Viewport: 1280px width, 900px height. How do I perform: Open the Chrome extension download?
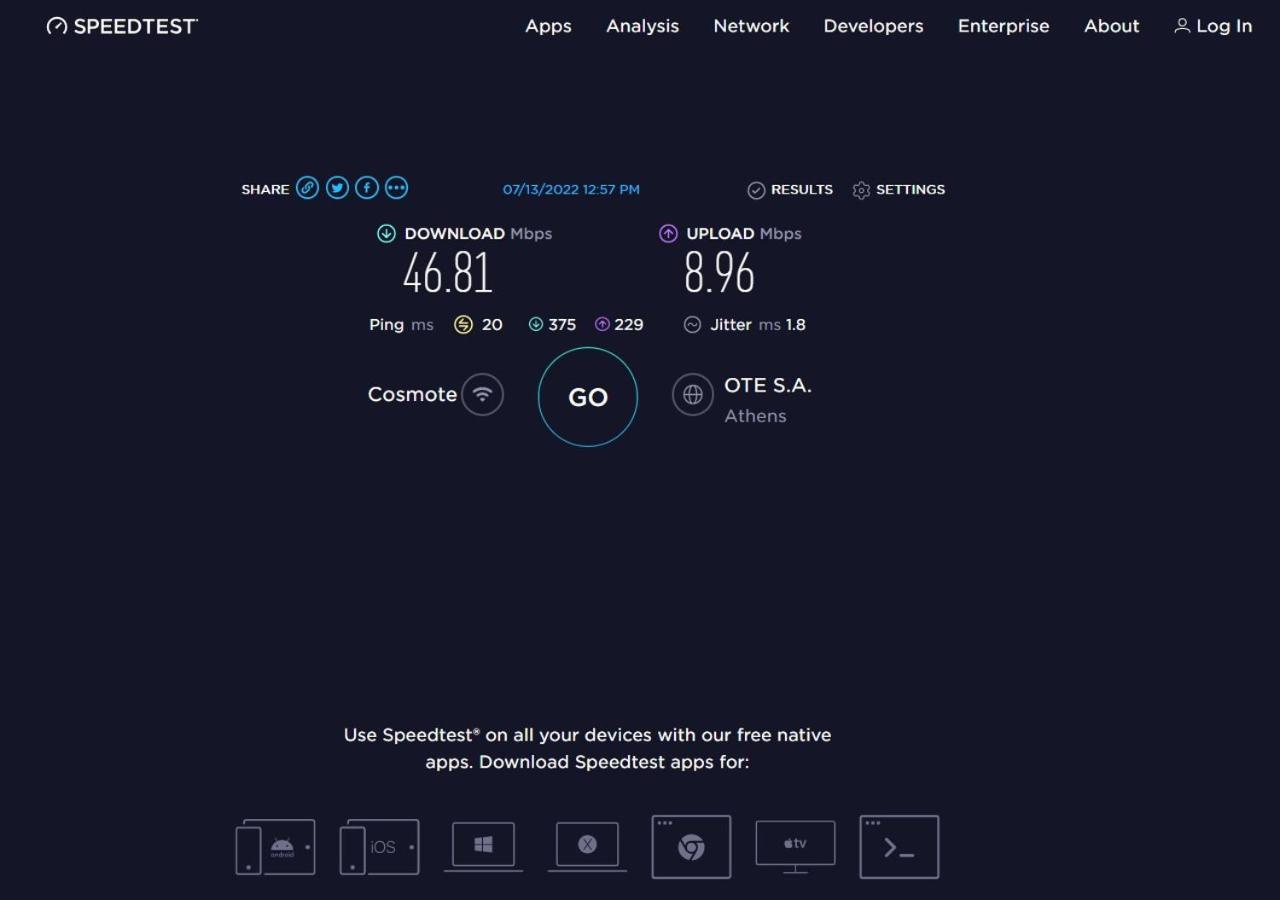click(x=691, y=847)
